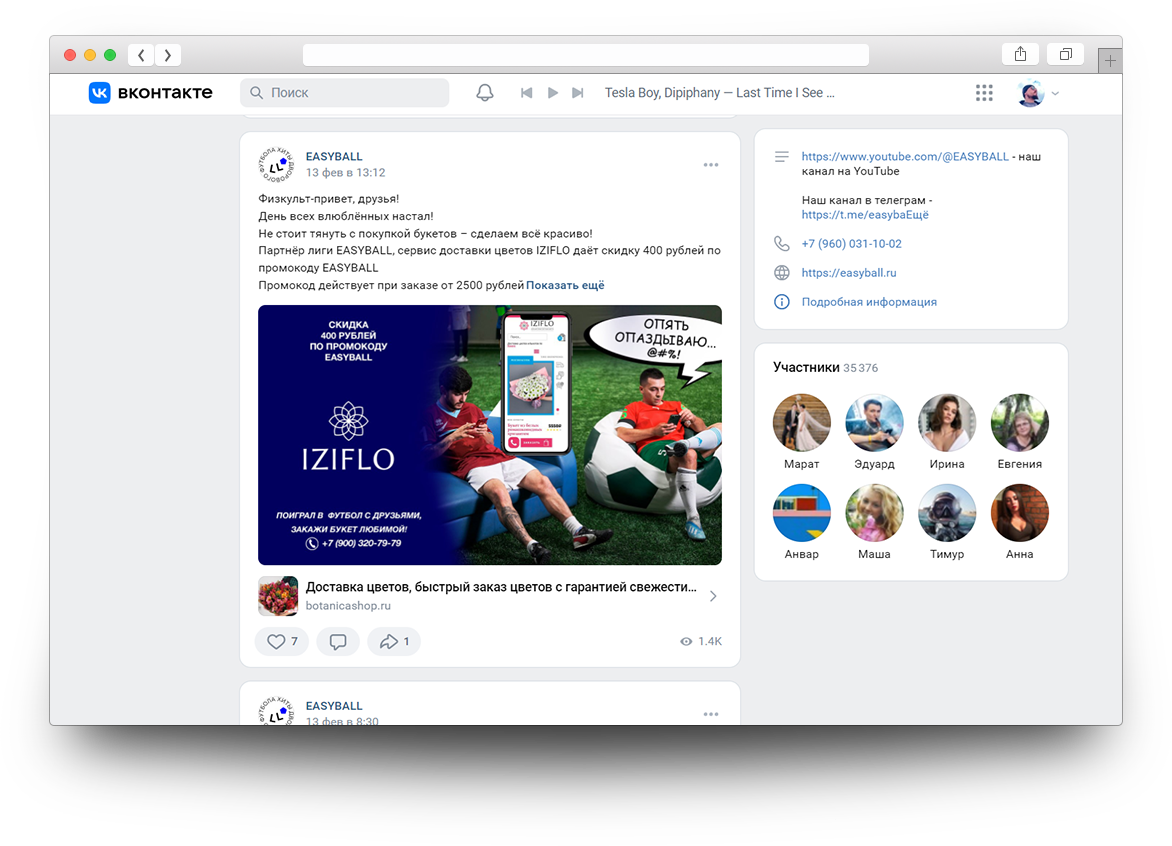Open member Анвар's profile
This screenshot has width=1172, height=846.
tap(801, 513)
